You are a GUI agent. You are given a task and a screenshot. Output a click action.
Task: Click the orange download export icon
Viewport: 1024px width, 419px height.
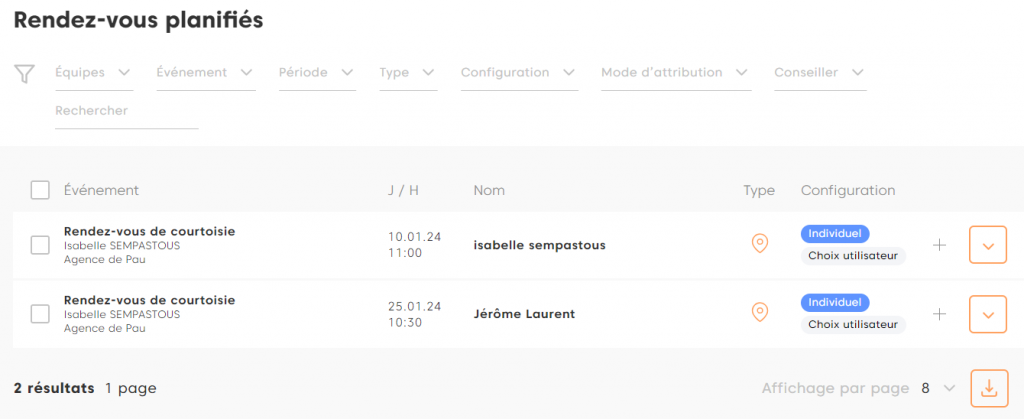tap(988, 388)
